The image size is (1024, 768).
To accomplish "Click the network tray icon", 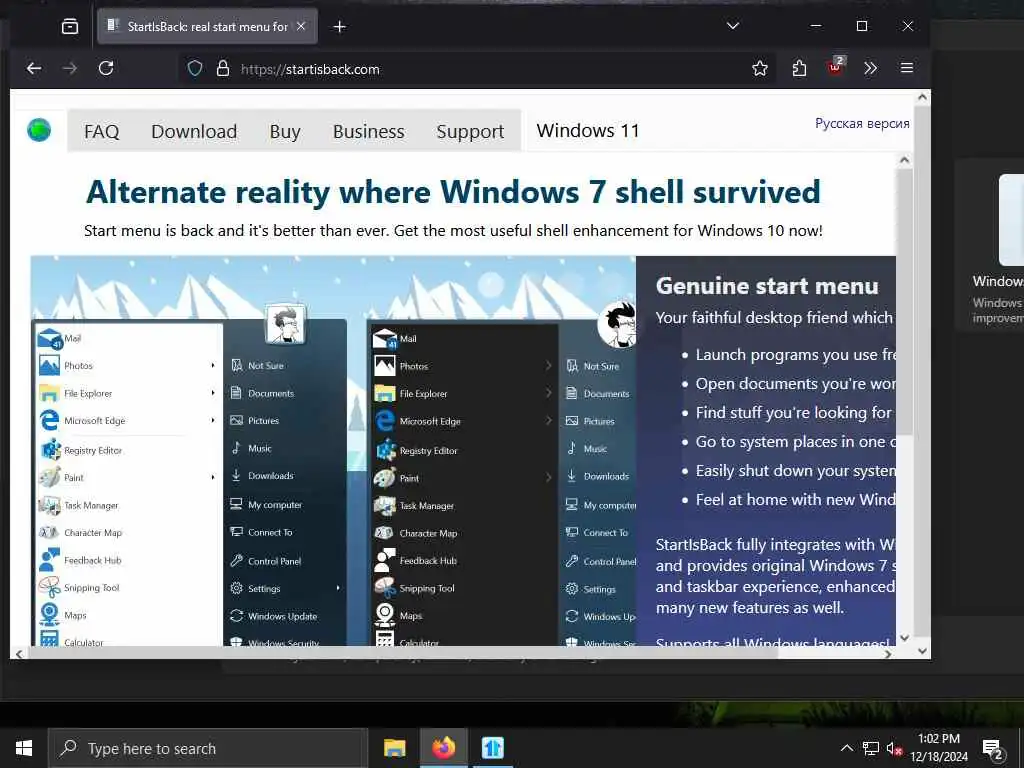I will (871, 748).
